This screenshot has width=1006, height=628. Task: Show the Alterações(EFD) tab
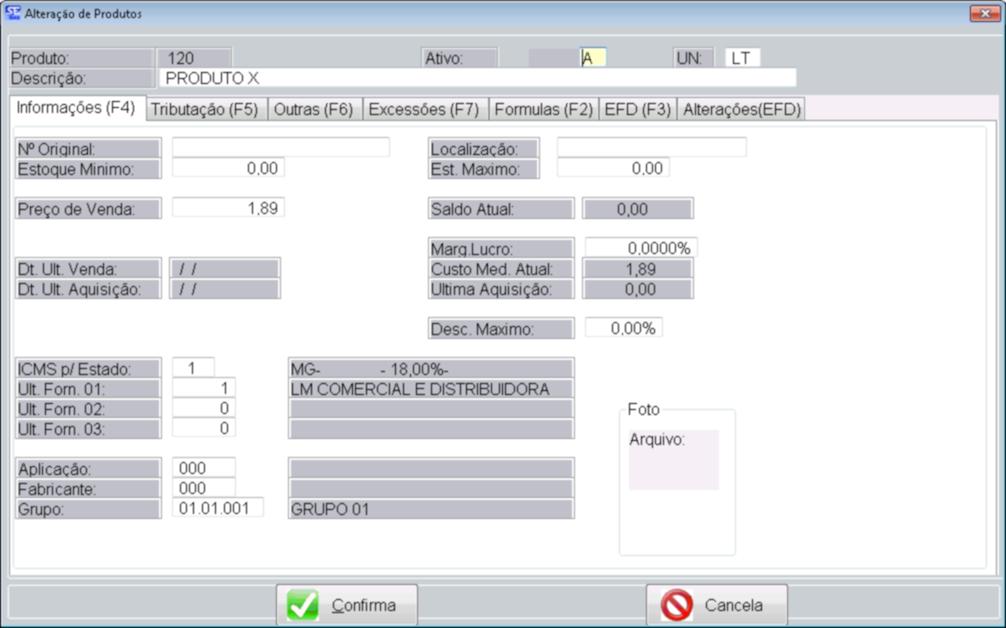[x=741, y=110]
